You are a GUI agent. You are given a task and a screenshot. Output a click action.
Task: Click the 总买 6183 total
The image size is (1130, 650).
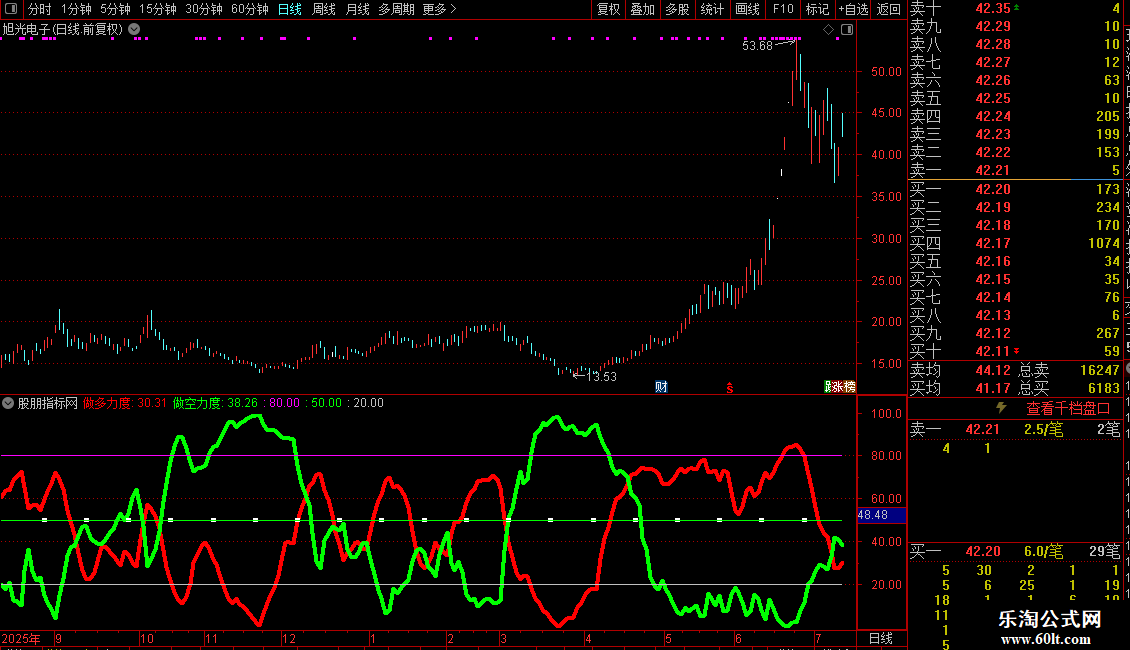point(1069,388)
